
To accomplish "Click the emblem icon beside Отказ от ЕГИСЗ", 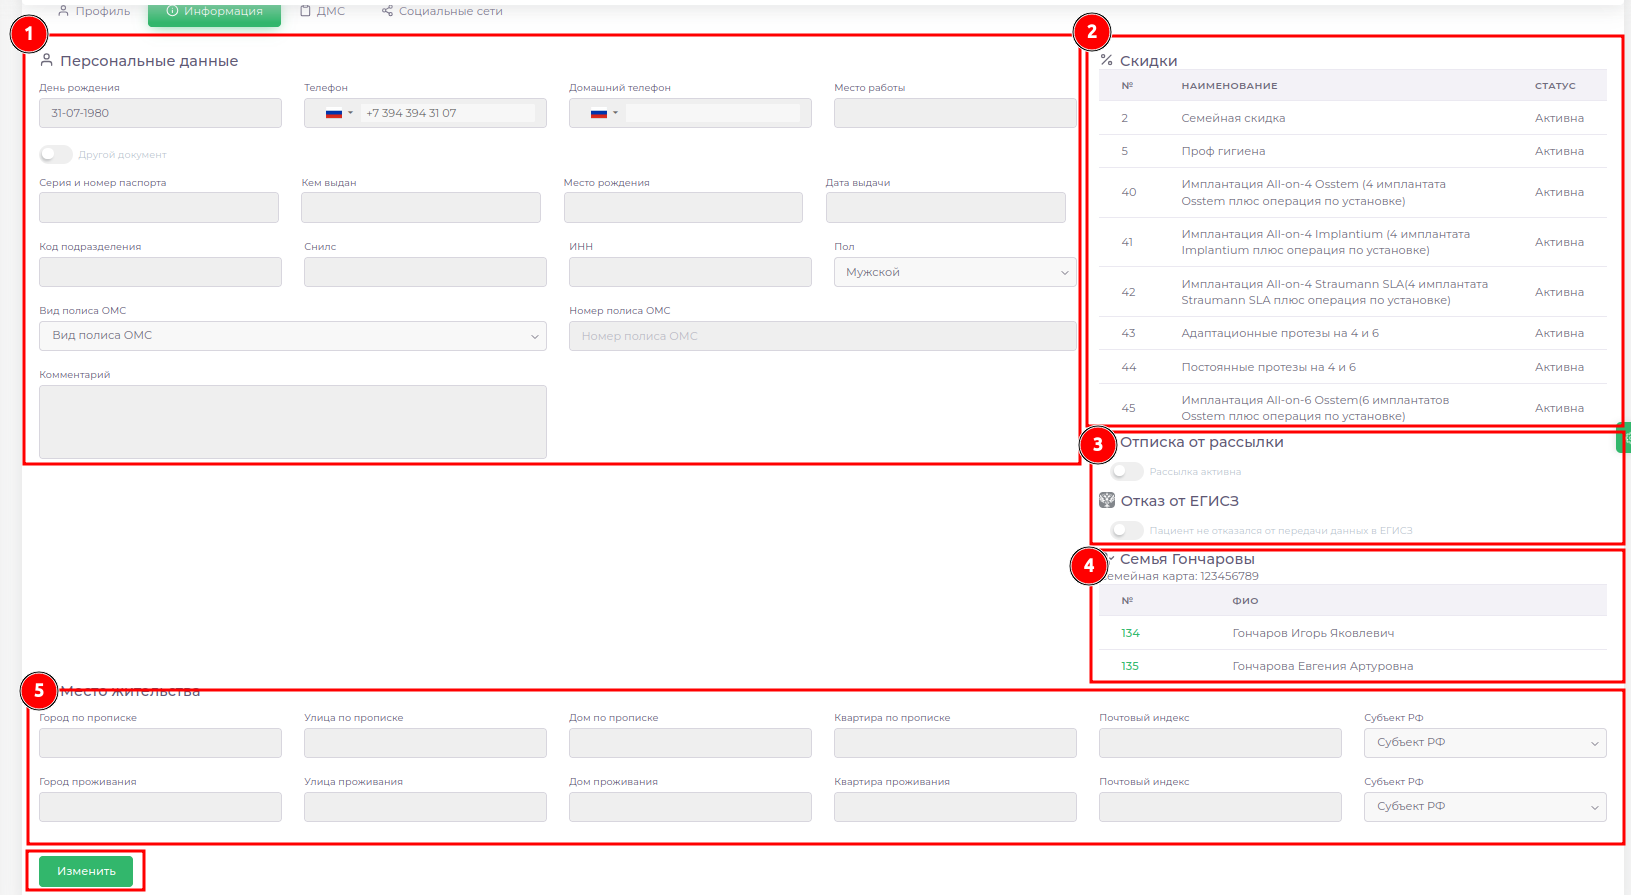I will click(x=1107, y=500).
